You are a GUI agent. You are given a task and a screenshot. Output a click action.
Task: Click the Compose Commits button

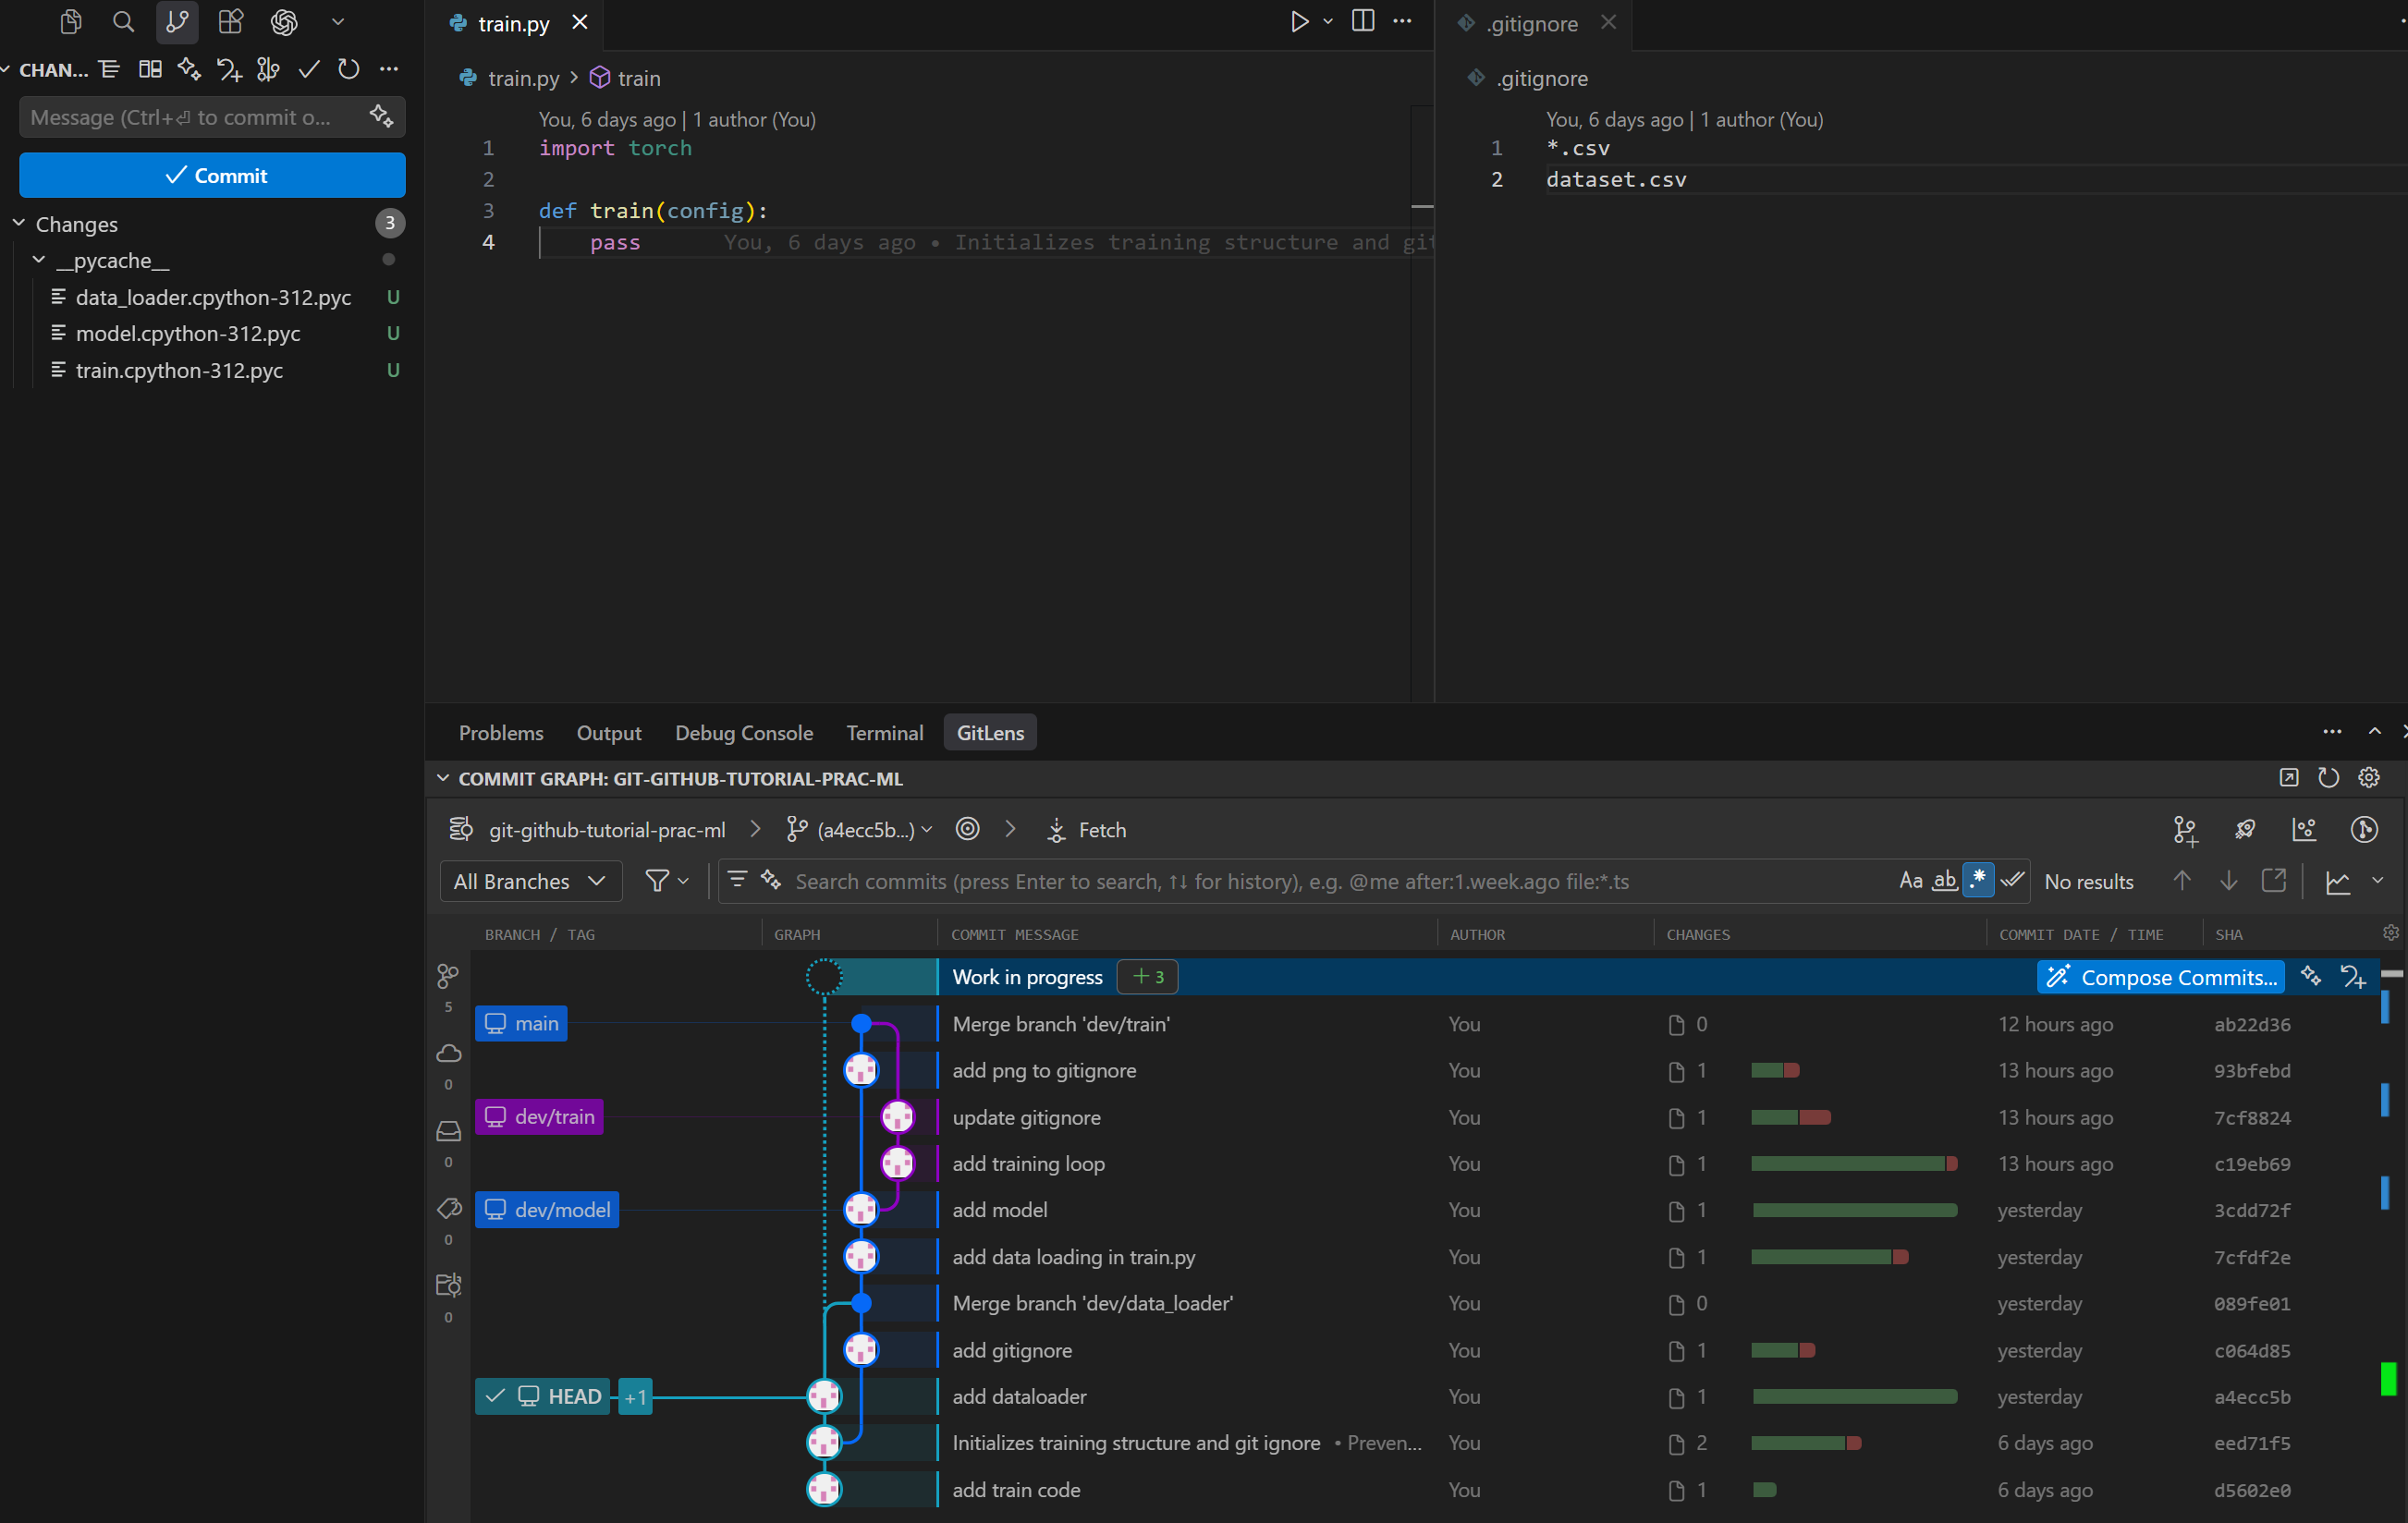click(2162, 977)
